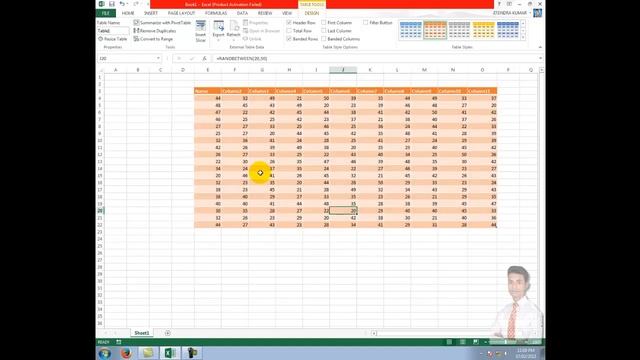640x360 pixels.
Task: Adjust the zoom slider in status bar
Action: pyautogui.click(x=505, y=342)
